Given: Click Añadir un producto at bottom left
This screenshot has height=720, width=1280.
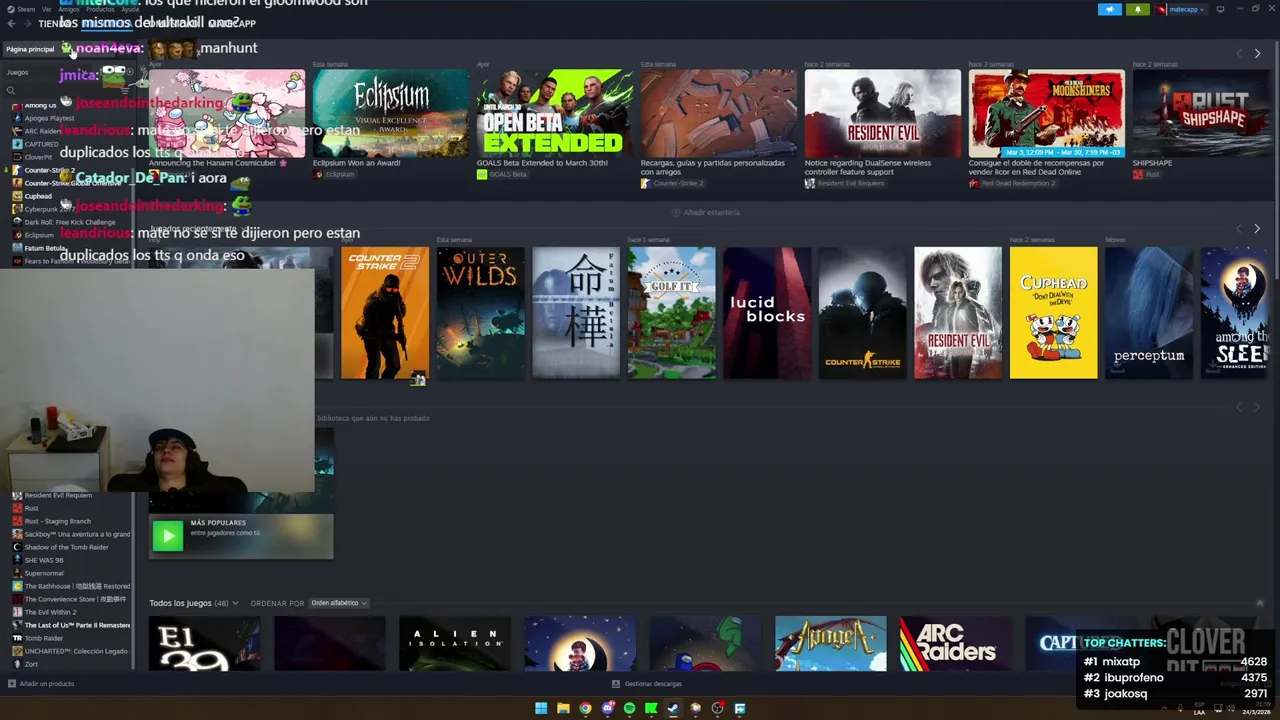Looking at the screenshot, I should (41, 684).
